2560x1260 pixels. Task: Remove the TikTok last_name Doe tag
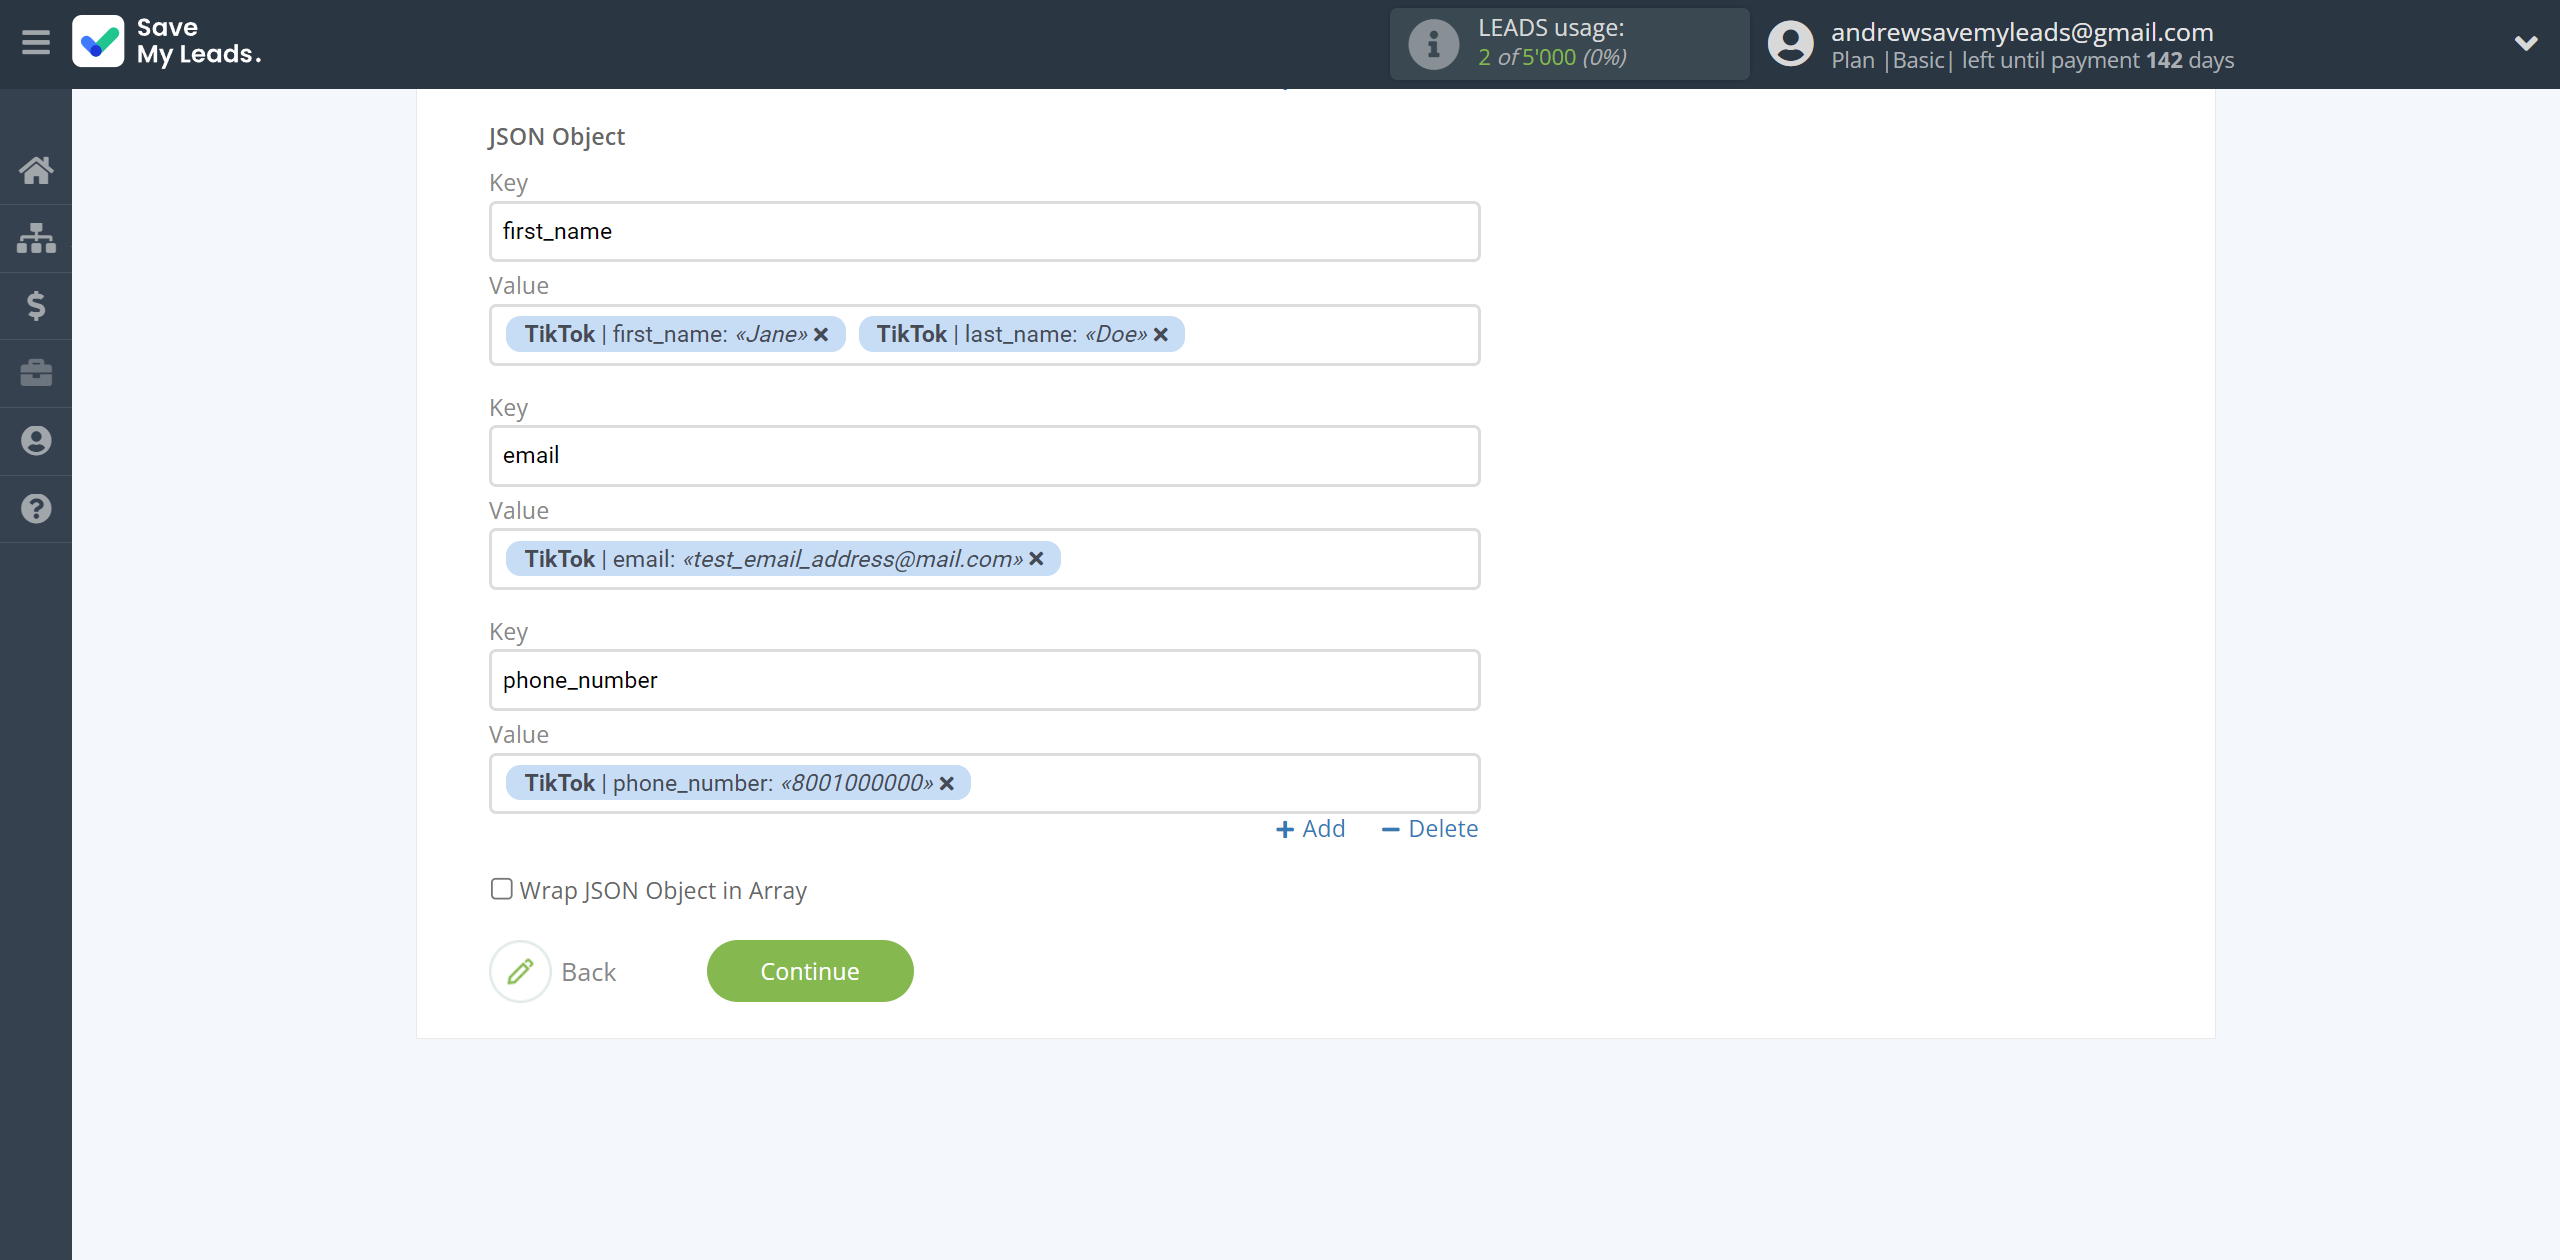(1161, 335)
